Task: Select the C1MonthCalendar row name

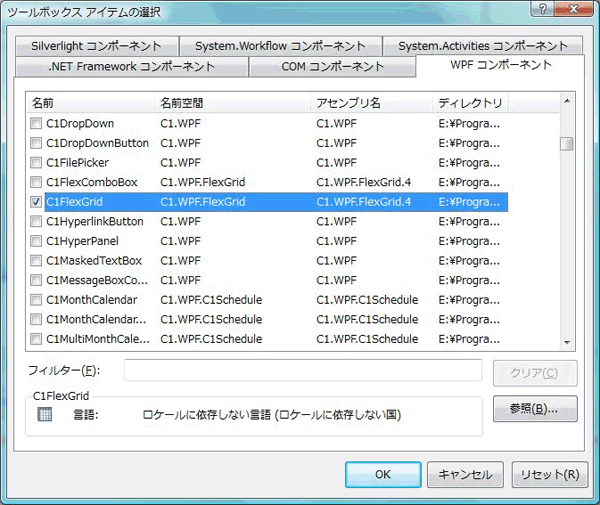Action: [x=92, y=300]
